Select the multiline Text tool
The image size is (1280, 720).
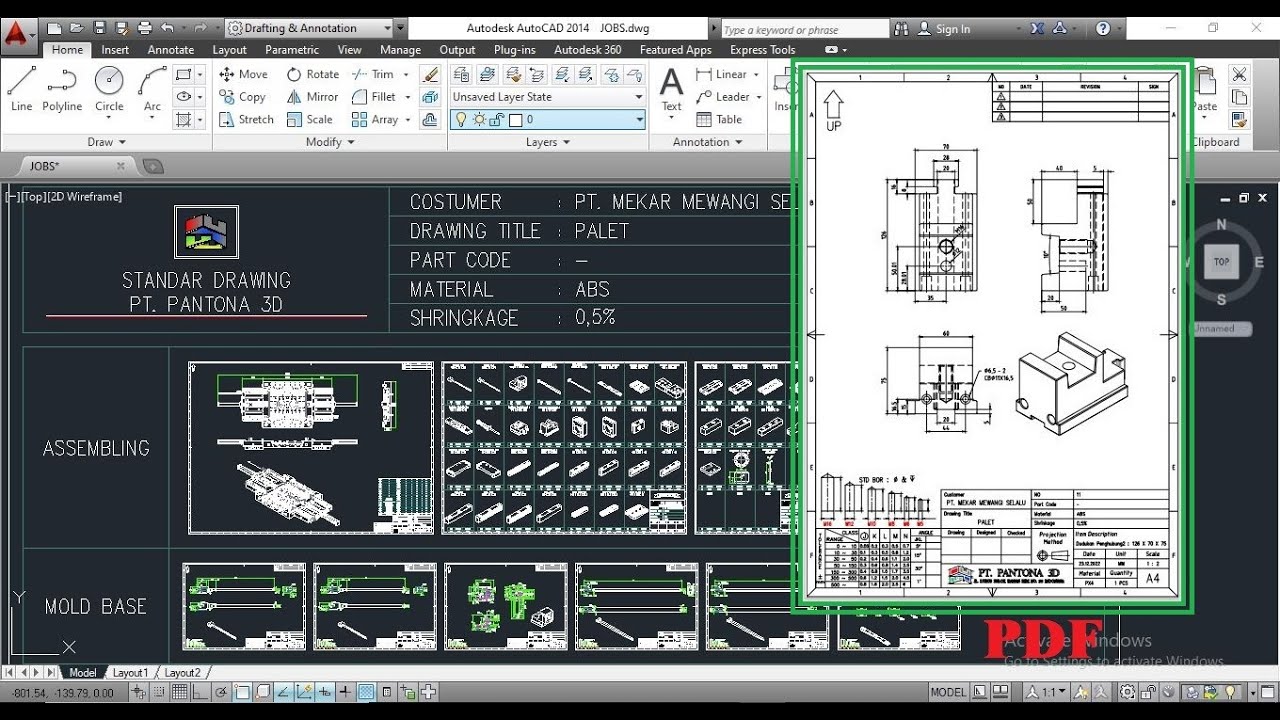pos(672,89)
